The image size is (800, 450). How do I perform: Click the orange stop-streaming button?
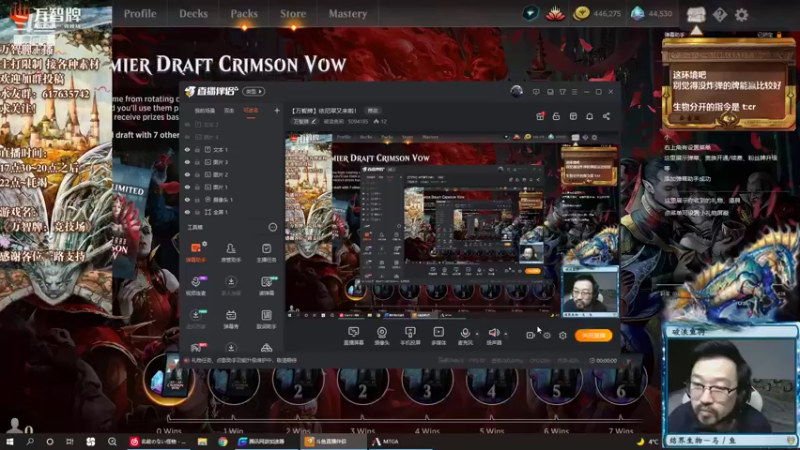point(593,335)
